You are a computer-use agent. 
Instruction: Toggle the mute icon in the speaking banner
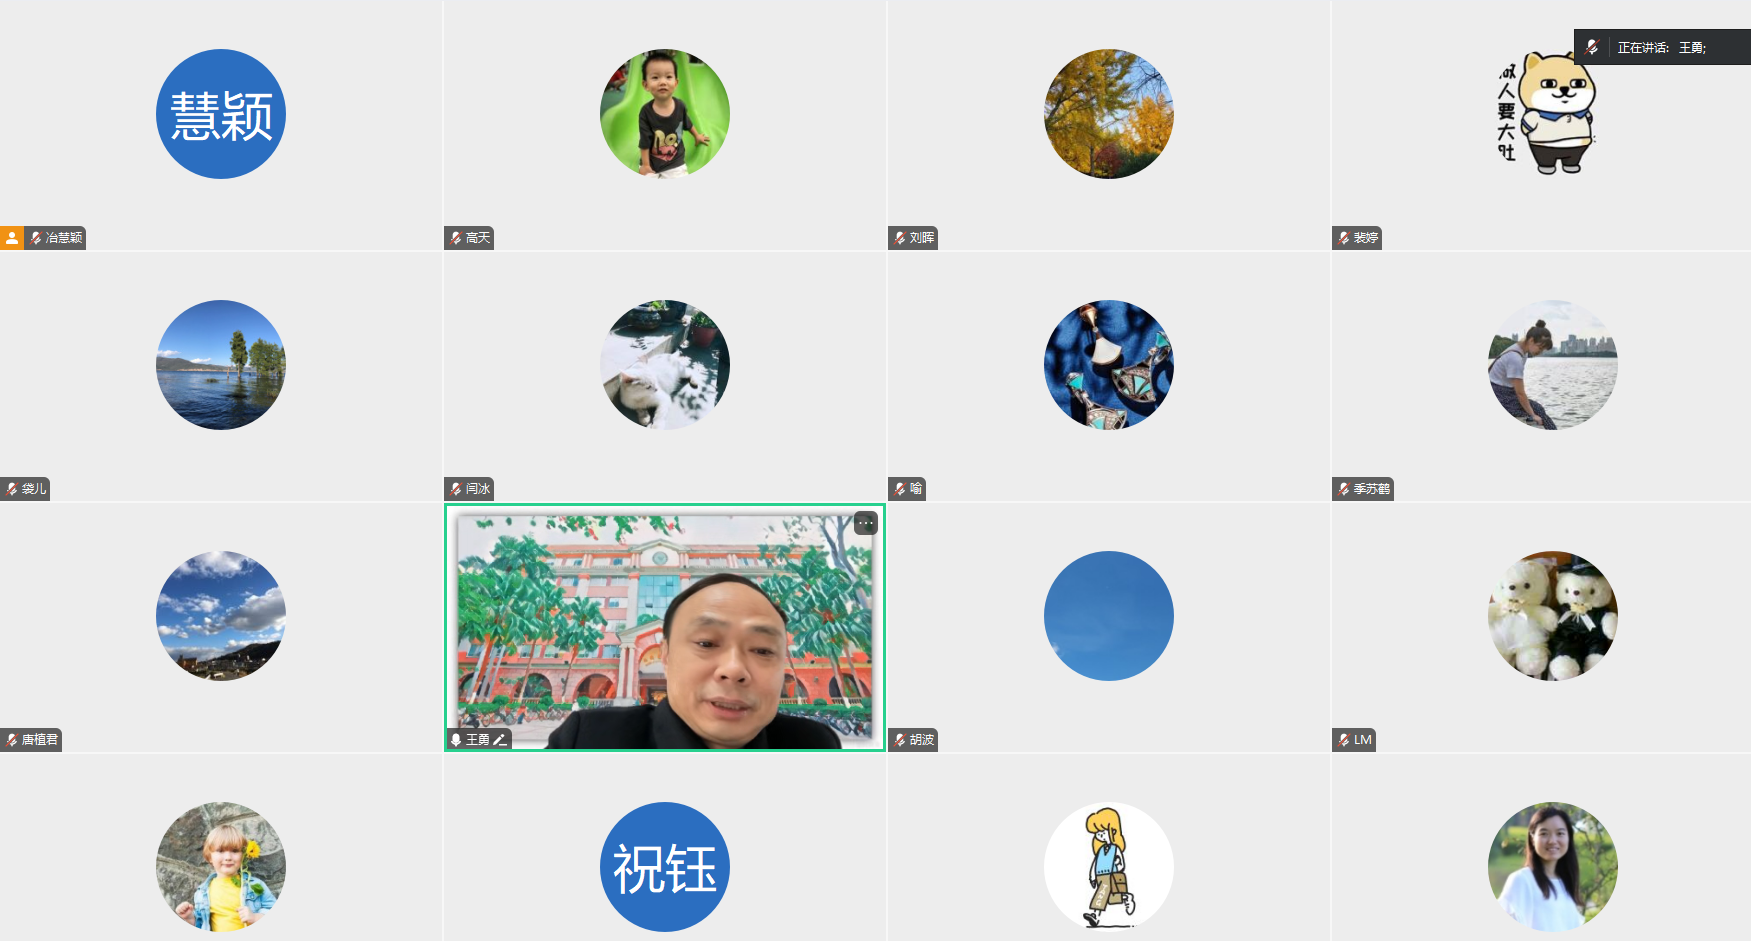tap(1592, 47)
